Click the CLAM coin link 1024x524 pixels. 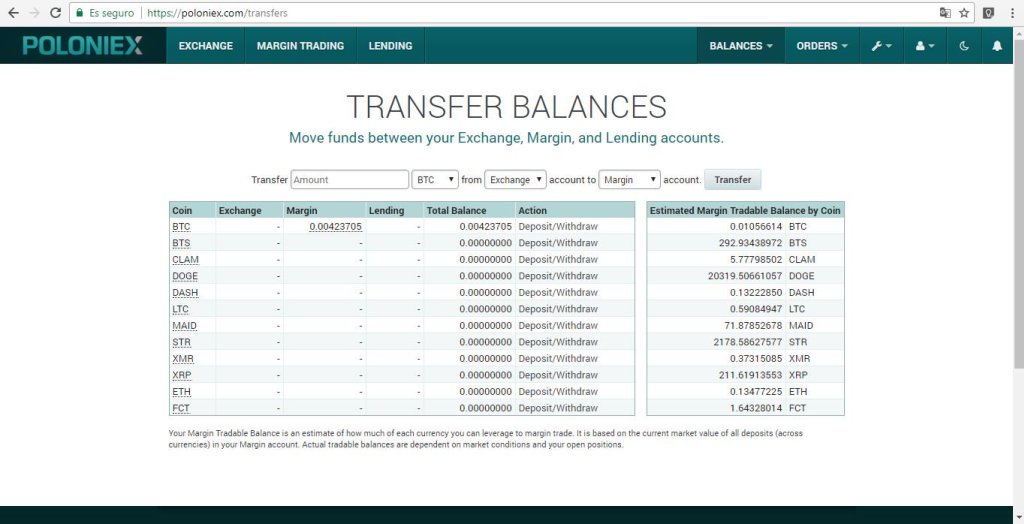tap(185, 259)
